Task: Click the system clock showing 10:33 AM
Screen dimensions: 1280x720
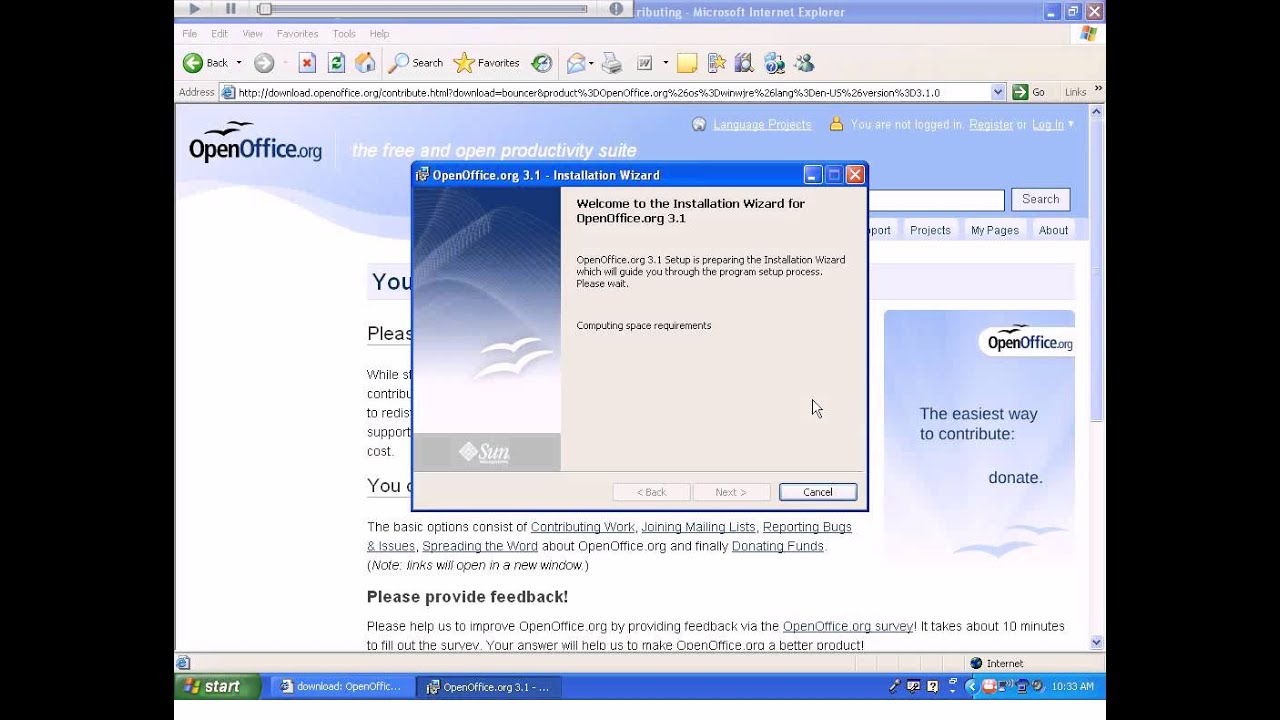Action: (x=1071, y=687)
